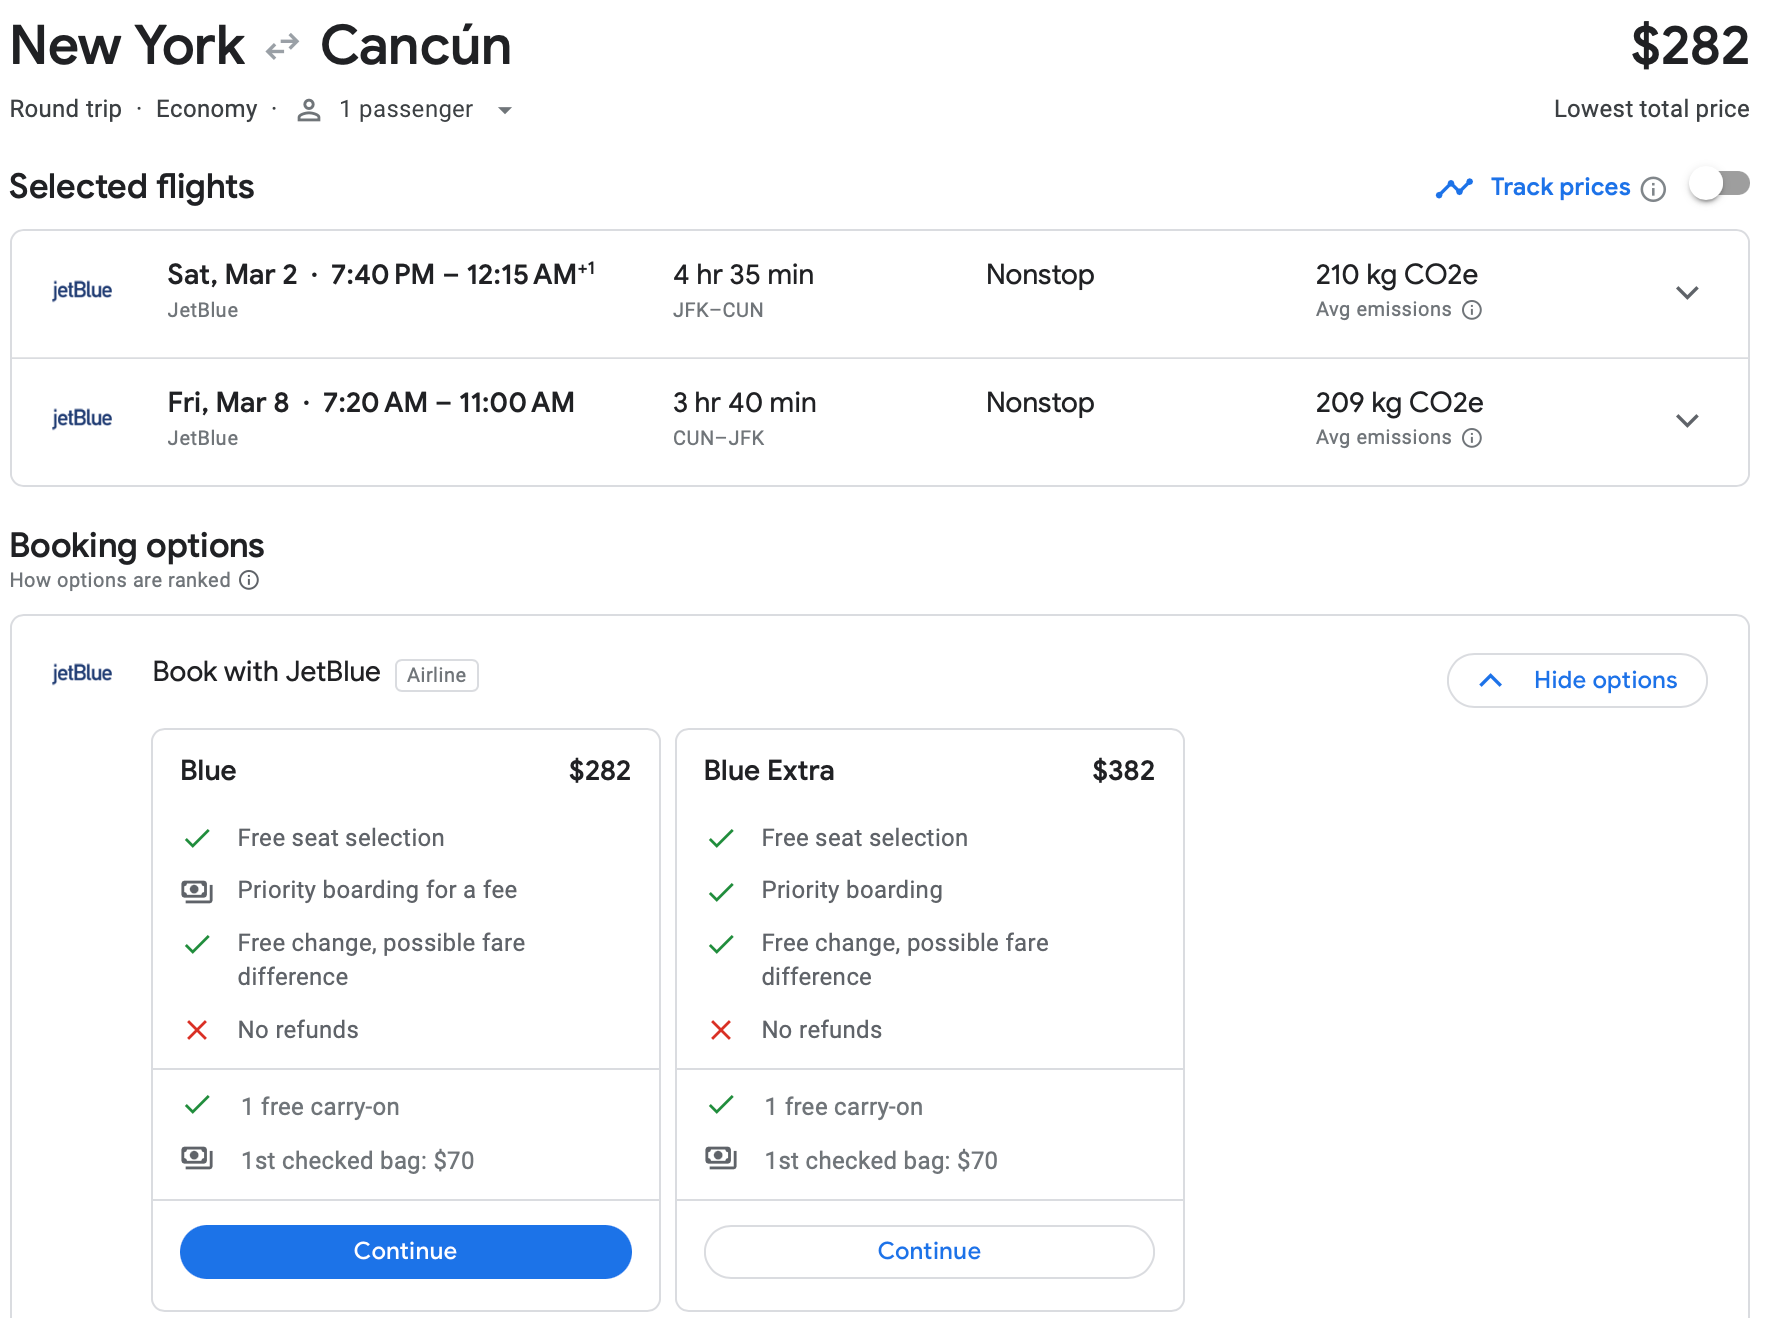Select the Blue fare card title
The width and height of the screenshot is (1770, 1318).
pyautogui.click(x=208, y=770)
